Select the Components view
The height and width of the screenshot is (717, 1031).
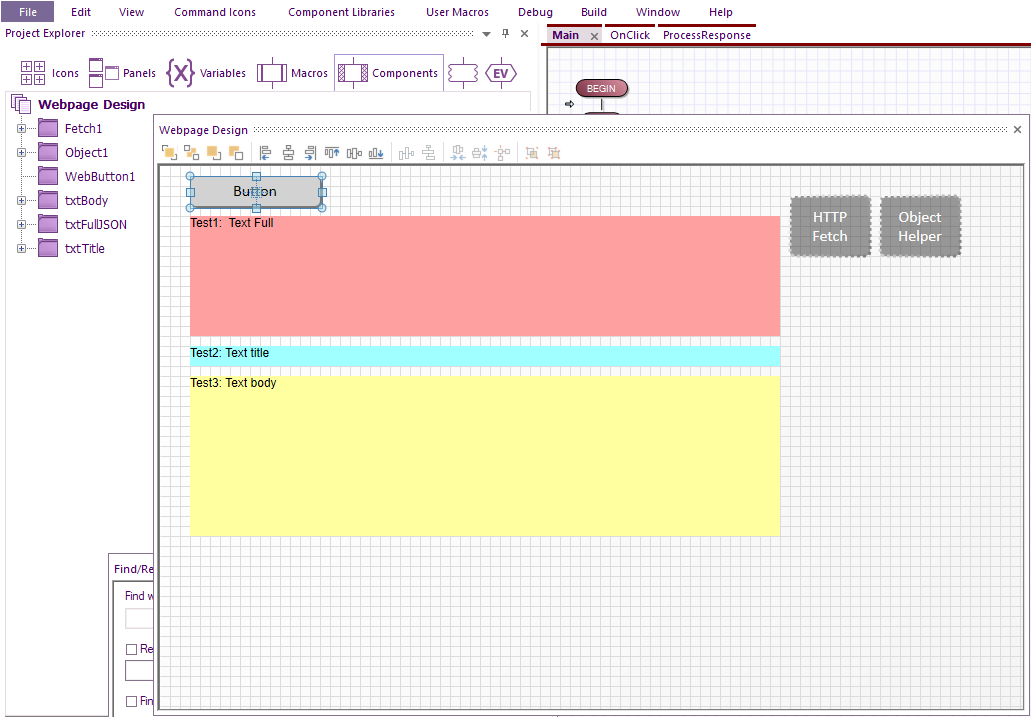pyautogui.click(x=389, y=73)
